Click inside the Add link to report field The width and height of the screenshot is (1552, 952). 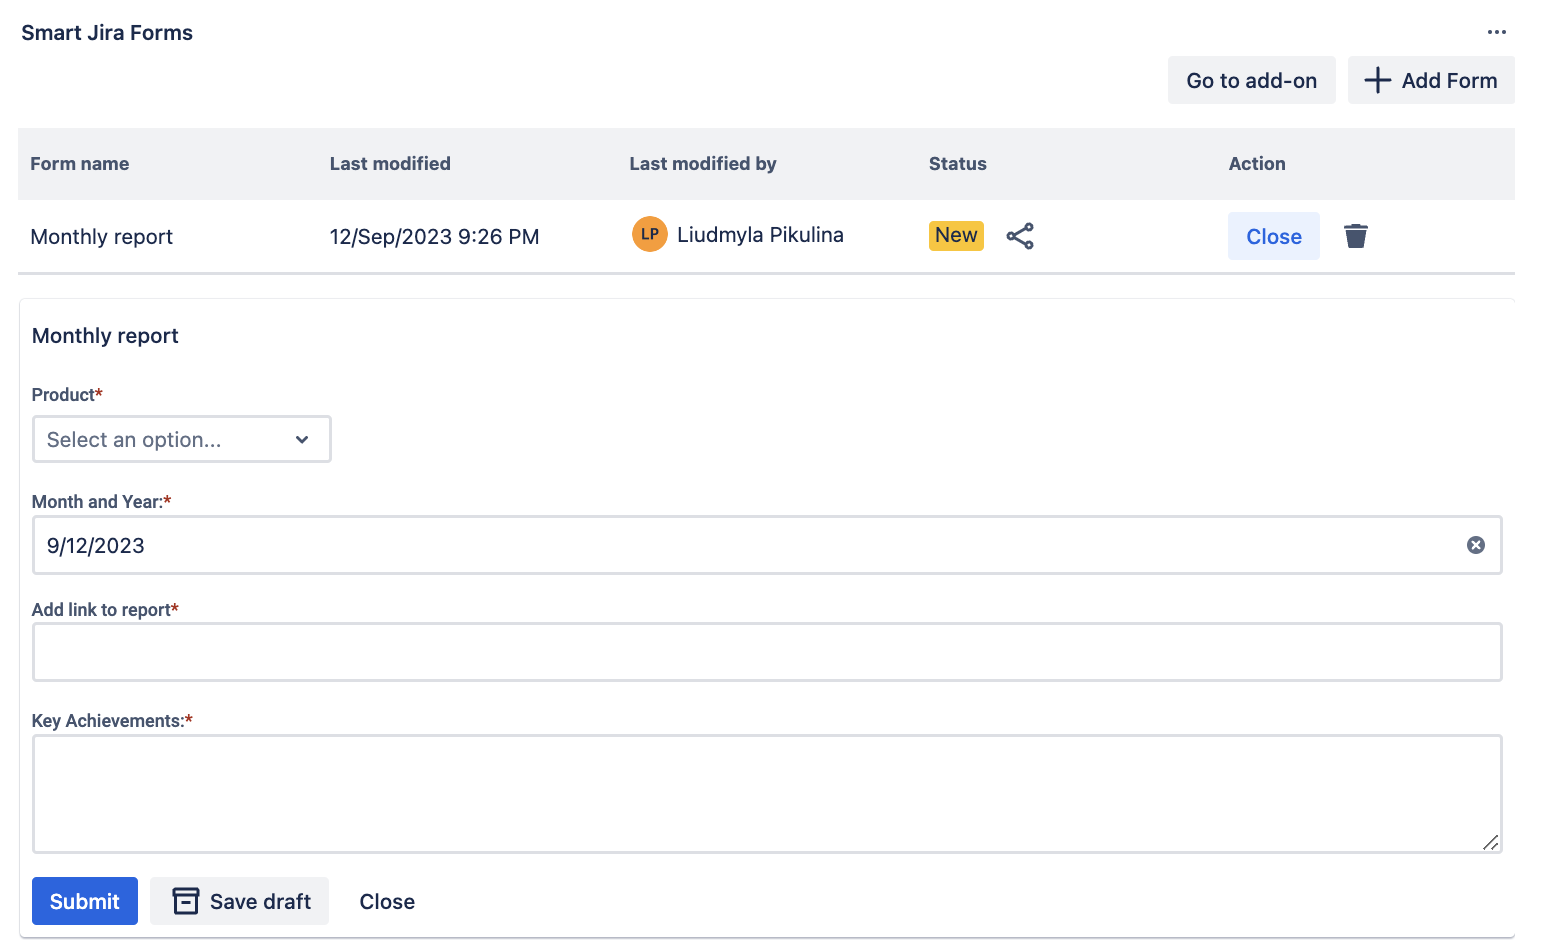(766, 651)
